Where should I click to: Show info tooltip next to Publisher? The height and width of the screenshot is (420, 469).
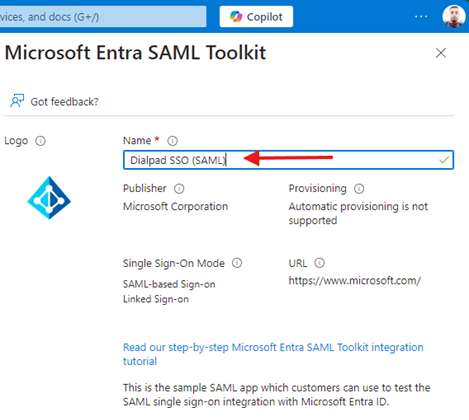pyautogui.click(x=179, y=189)
